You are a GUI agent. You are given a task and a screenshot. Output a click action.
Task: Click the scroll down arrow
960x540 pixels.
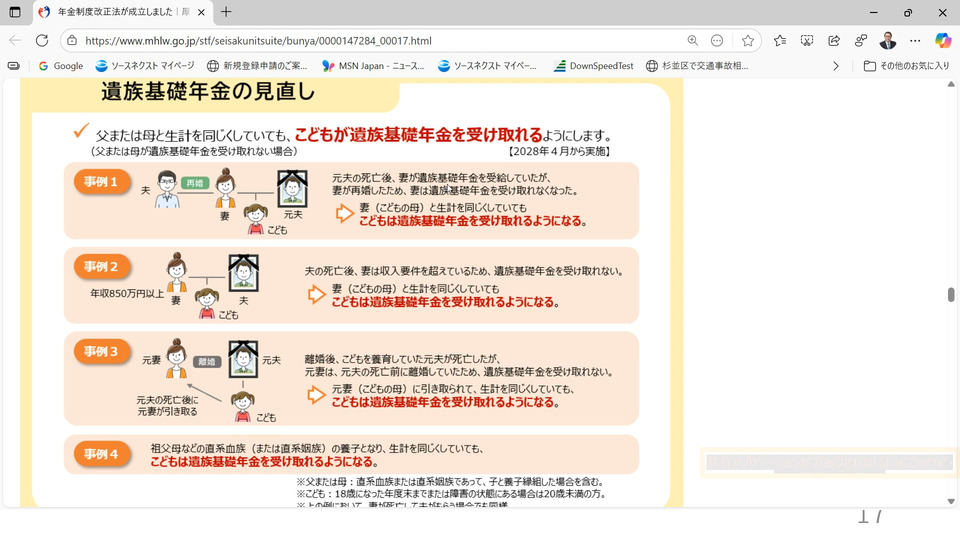pos(951,501)
